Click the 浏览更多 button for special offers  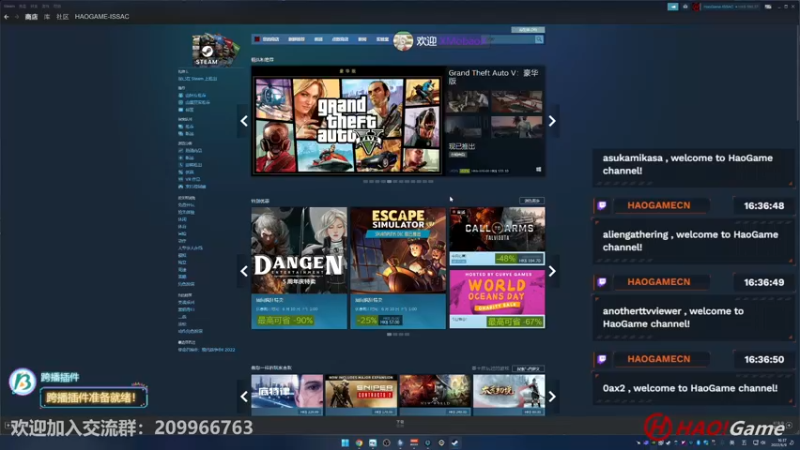(532, 201)
